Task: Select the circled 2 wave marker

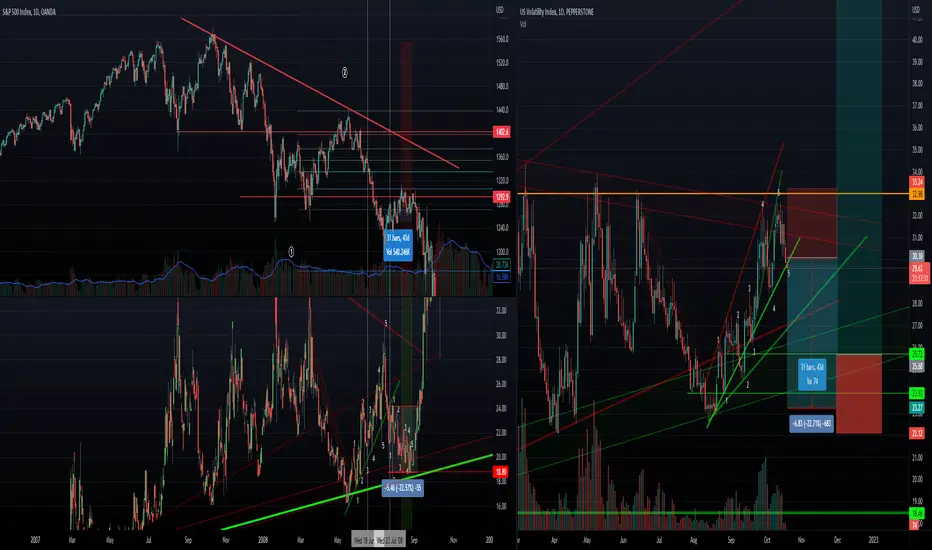Action: pos(344,73)
